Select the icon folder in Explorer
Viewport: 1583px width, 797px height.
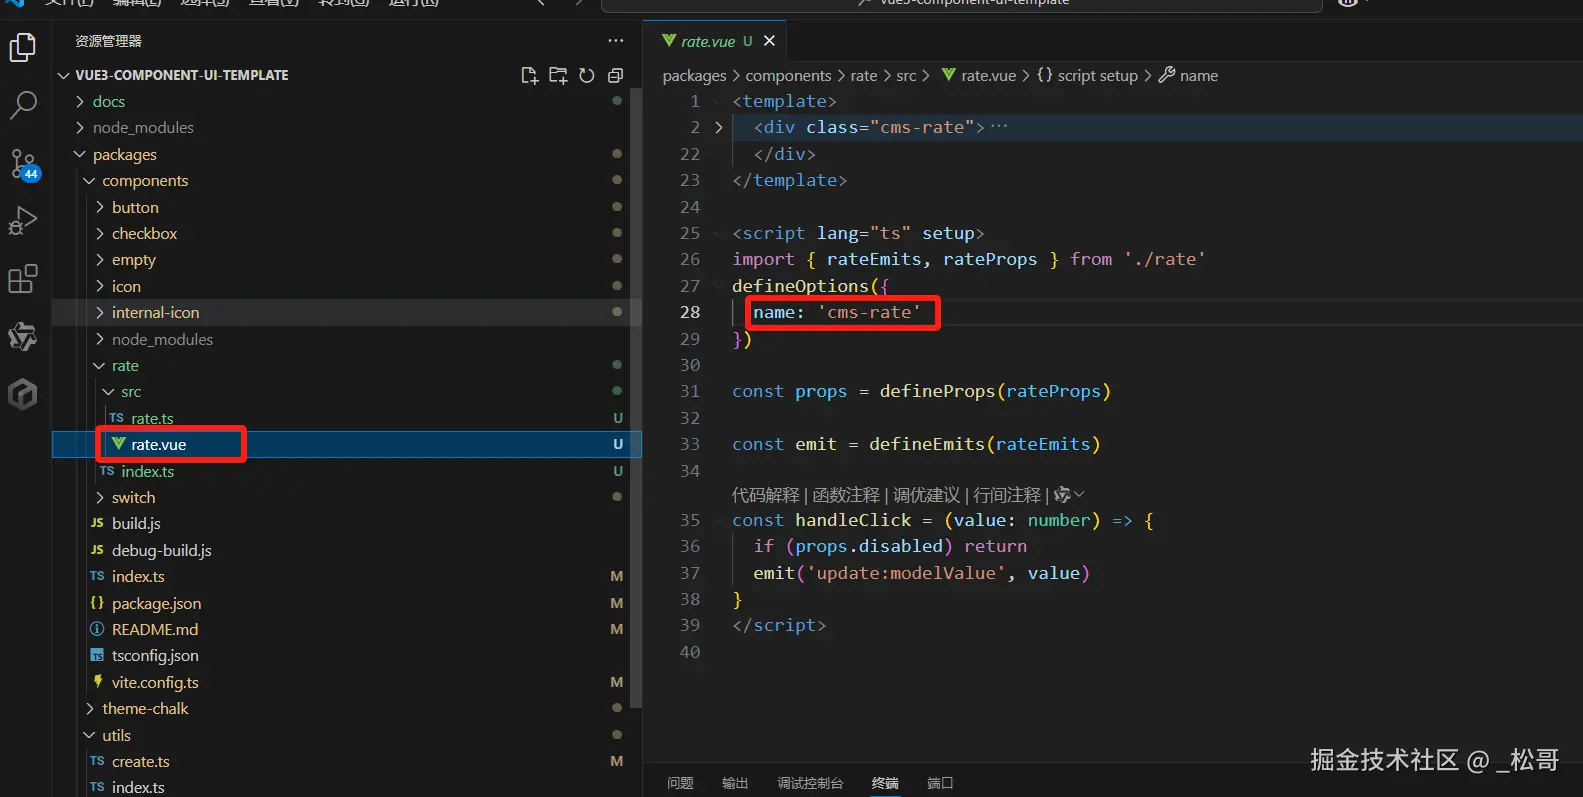[x=126, y=286]
